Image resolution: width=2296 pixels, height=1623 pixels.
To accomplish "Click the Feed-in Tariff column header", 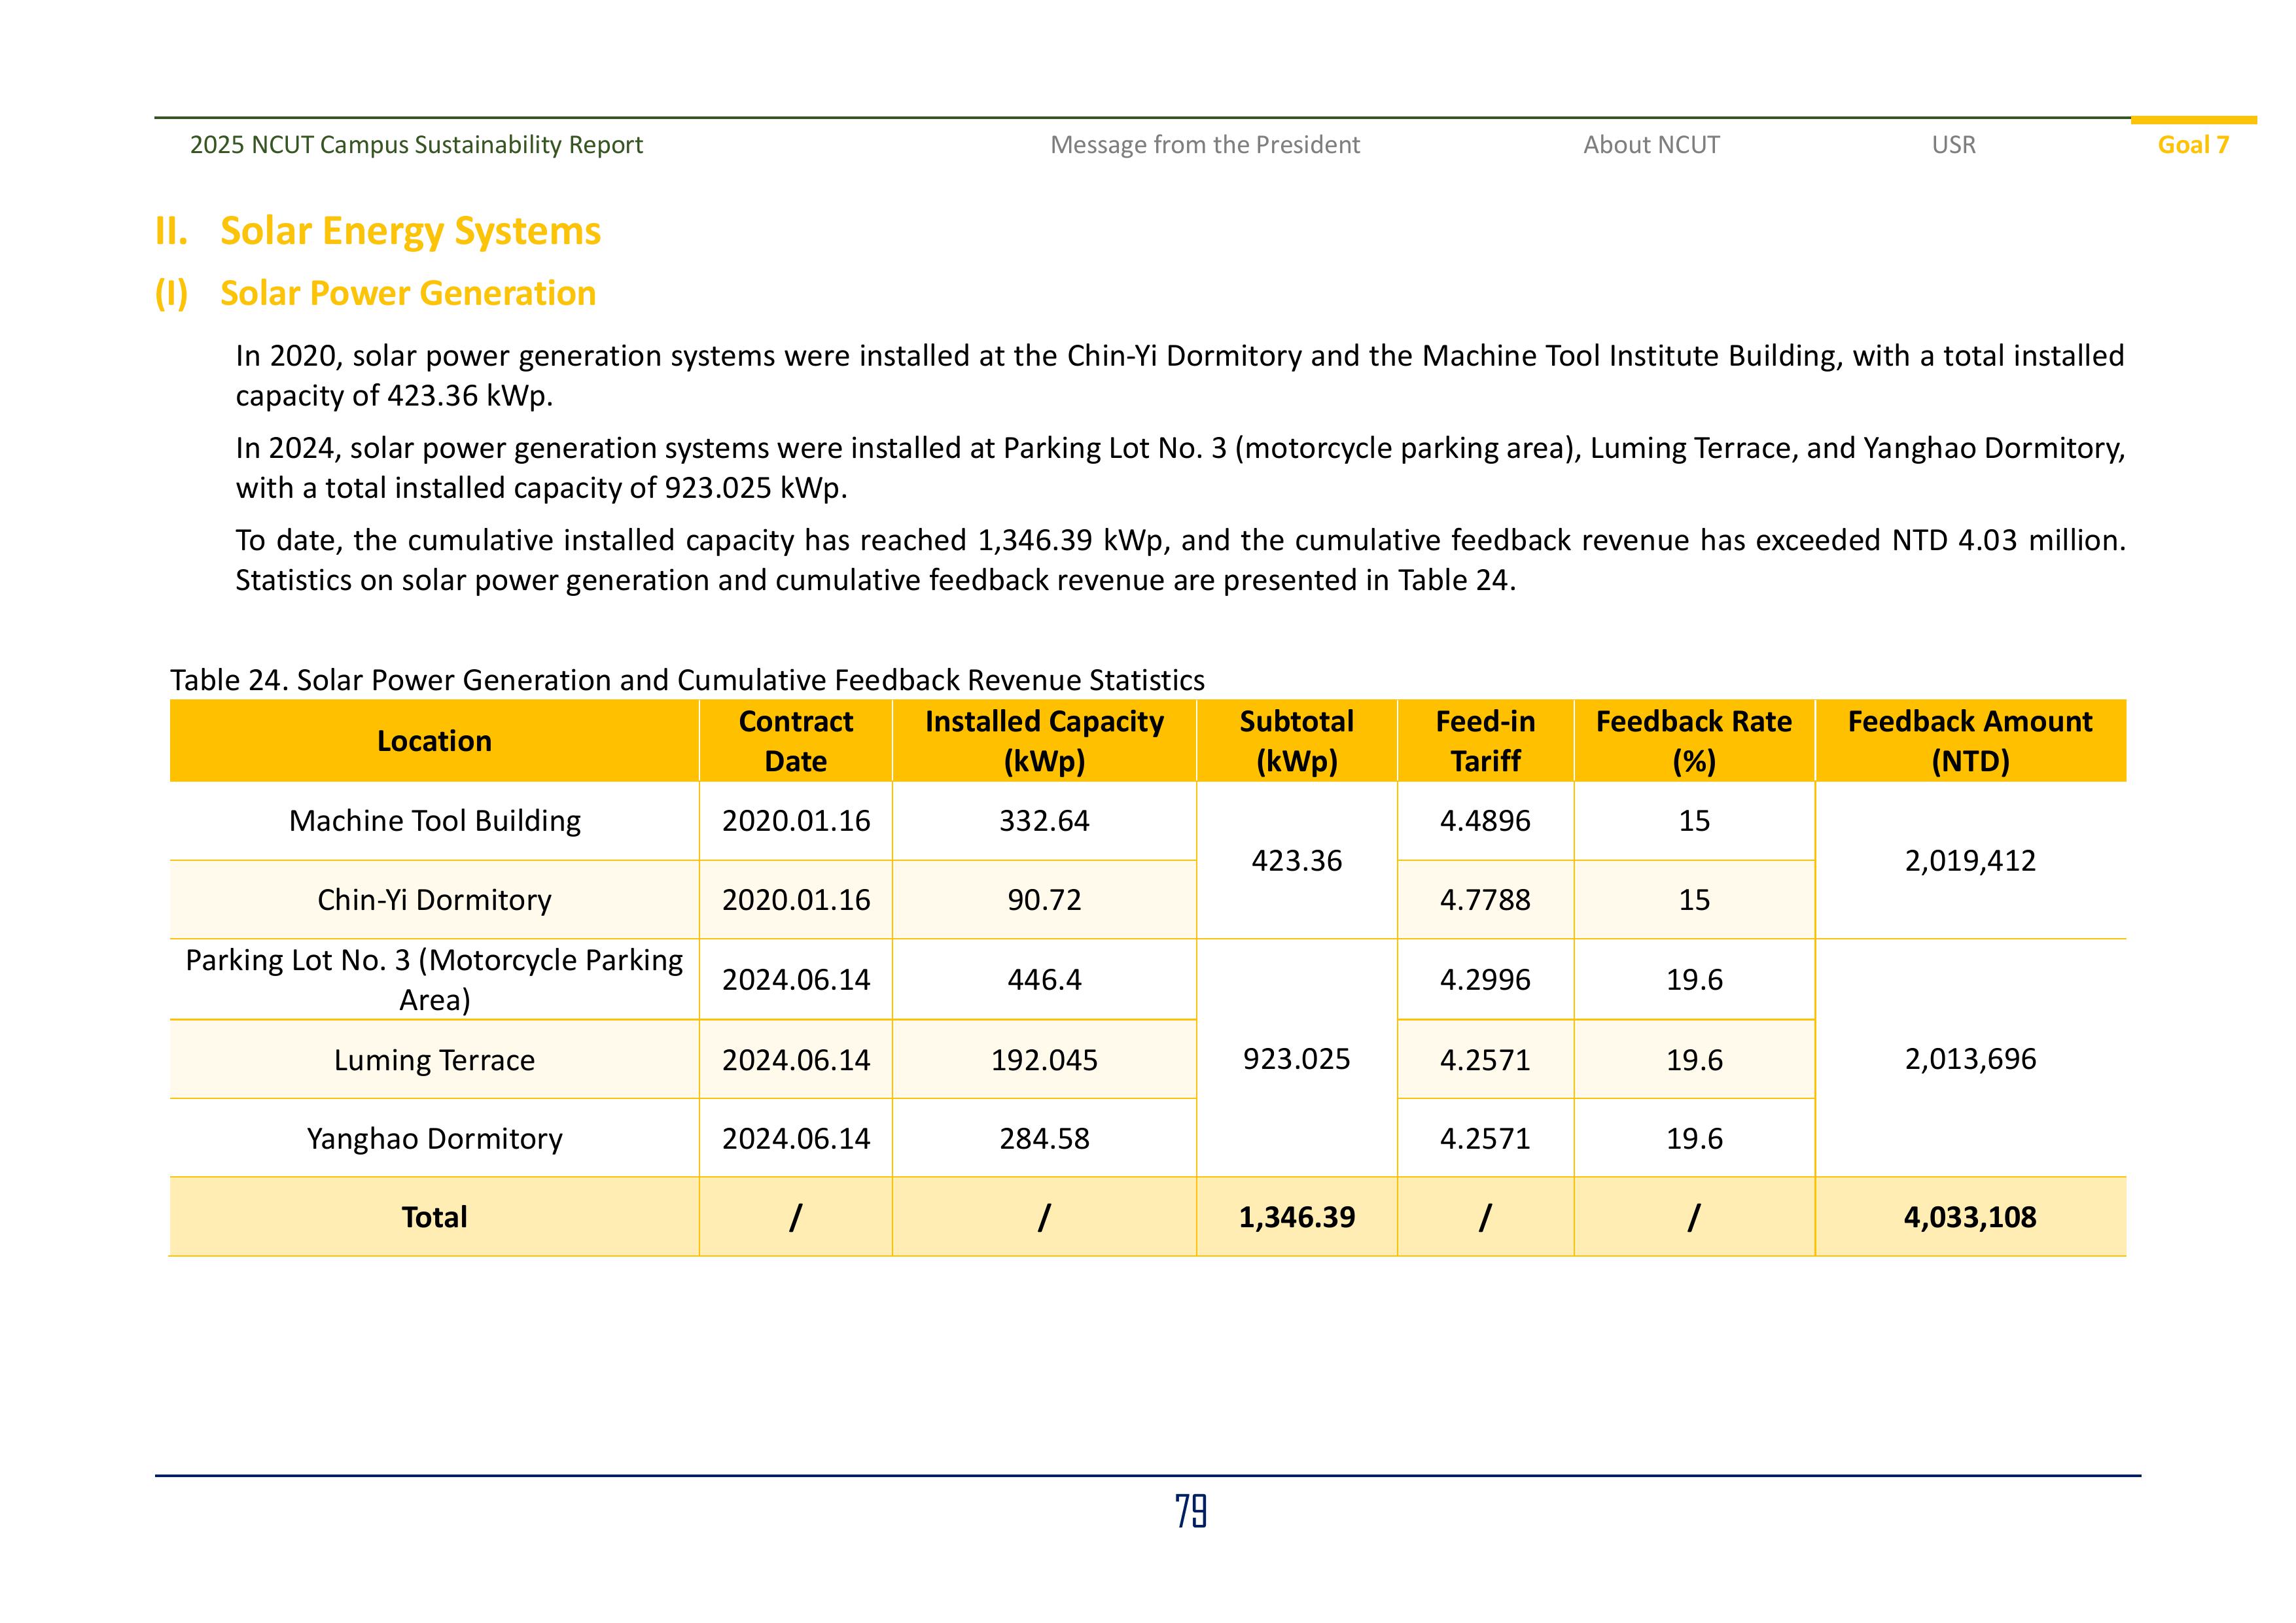I will coord(1485,741).
